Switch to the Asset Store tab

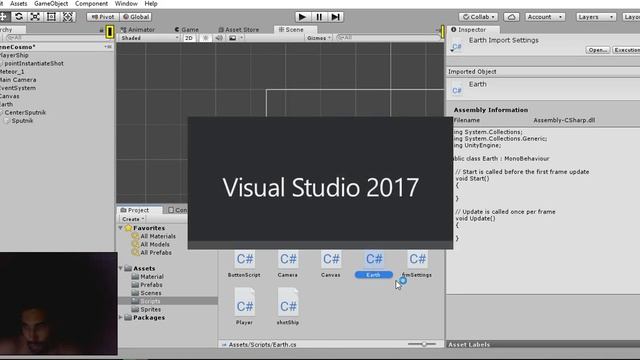239,29
